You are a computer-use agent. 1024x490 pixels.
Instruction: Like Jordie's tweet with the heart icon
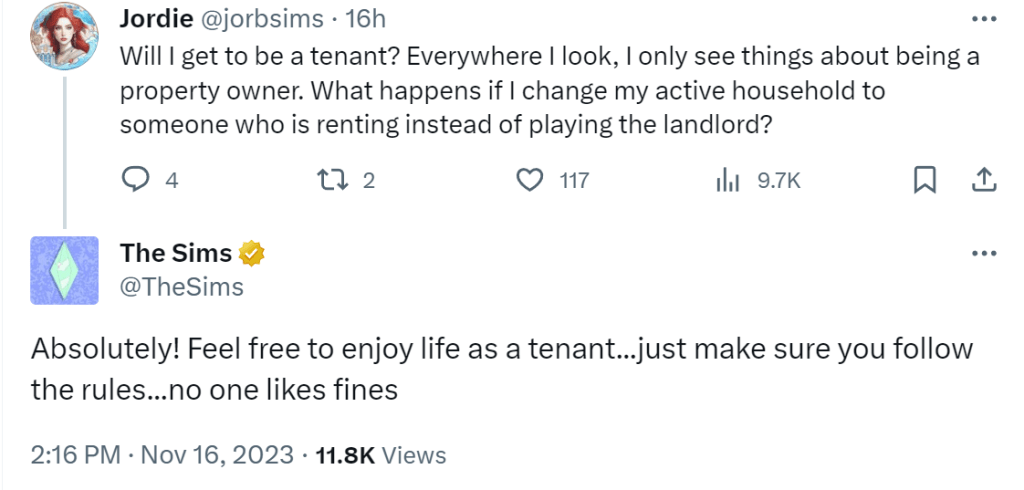528,181
